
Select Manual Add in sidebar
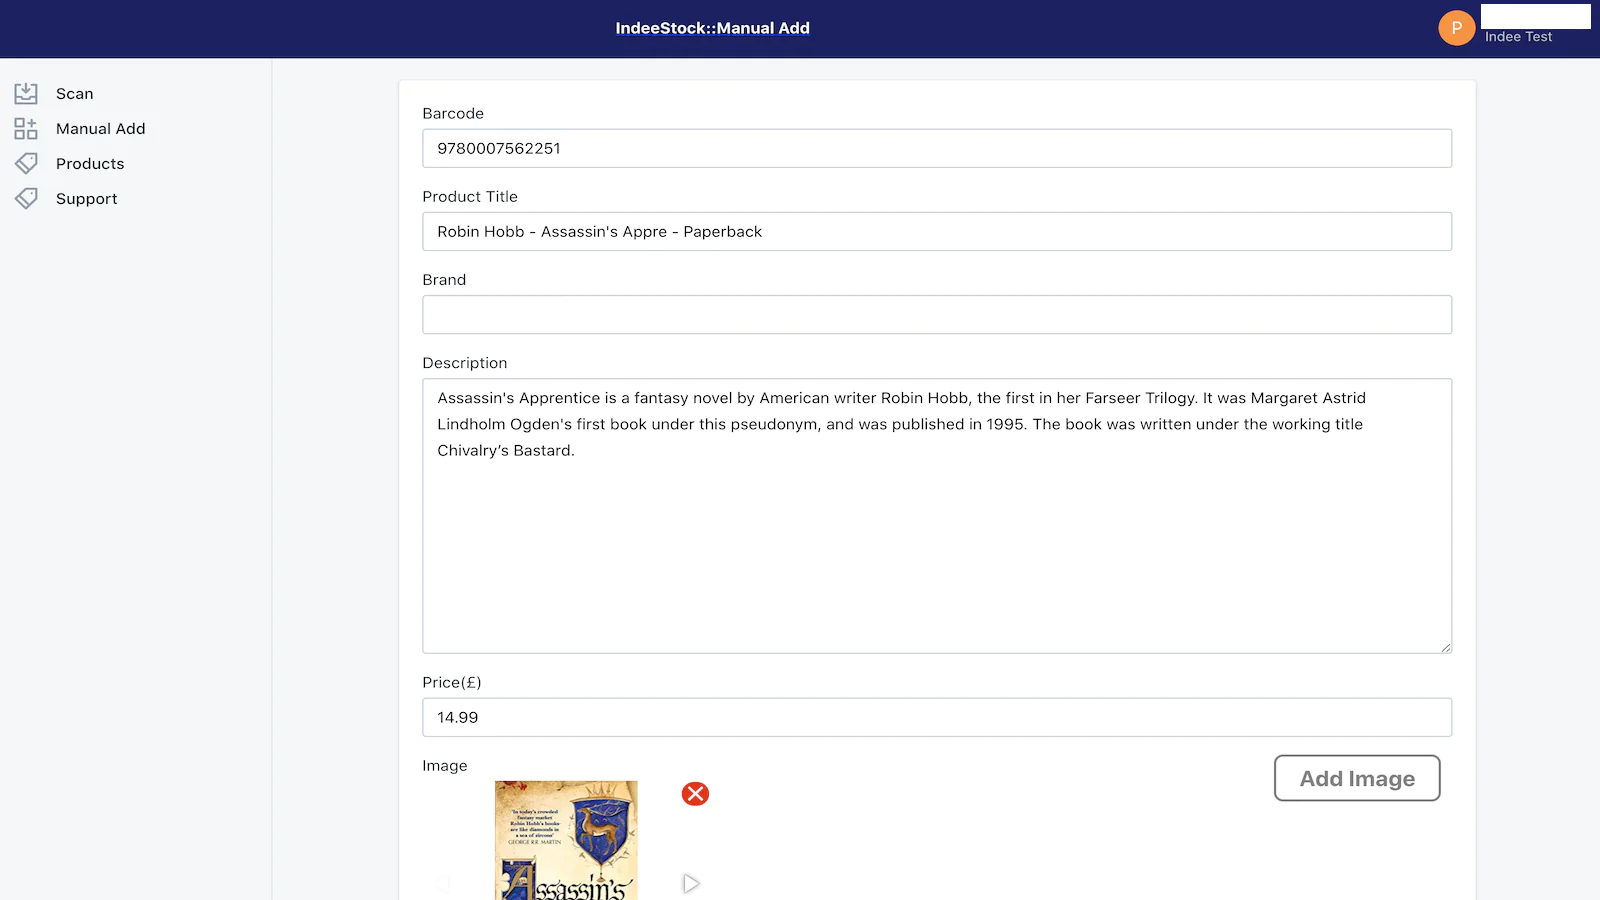click(x=100, y=129)
